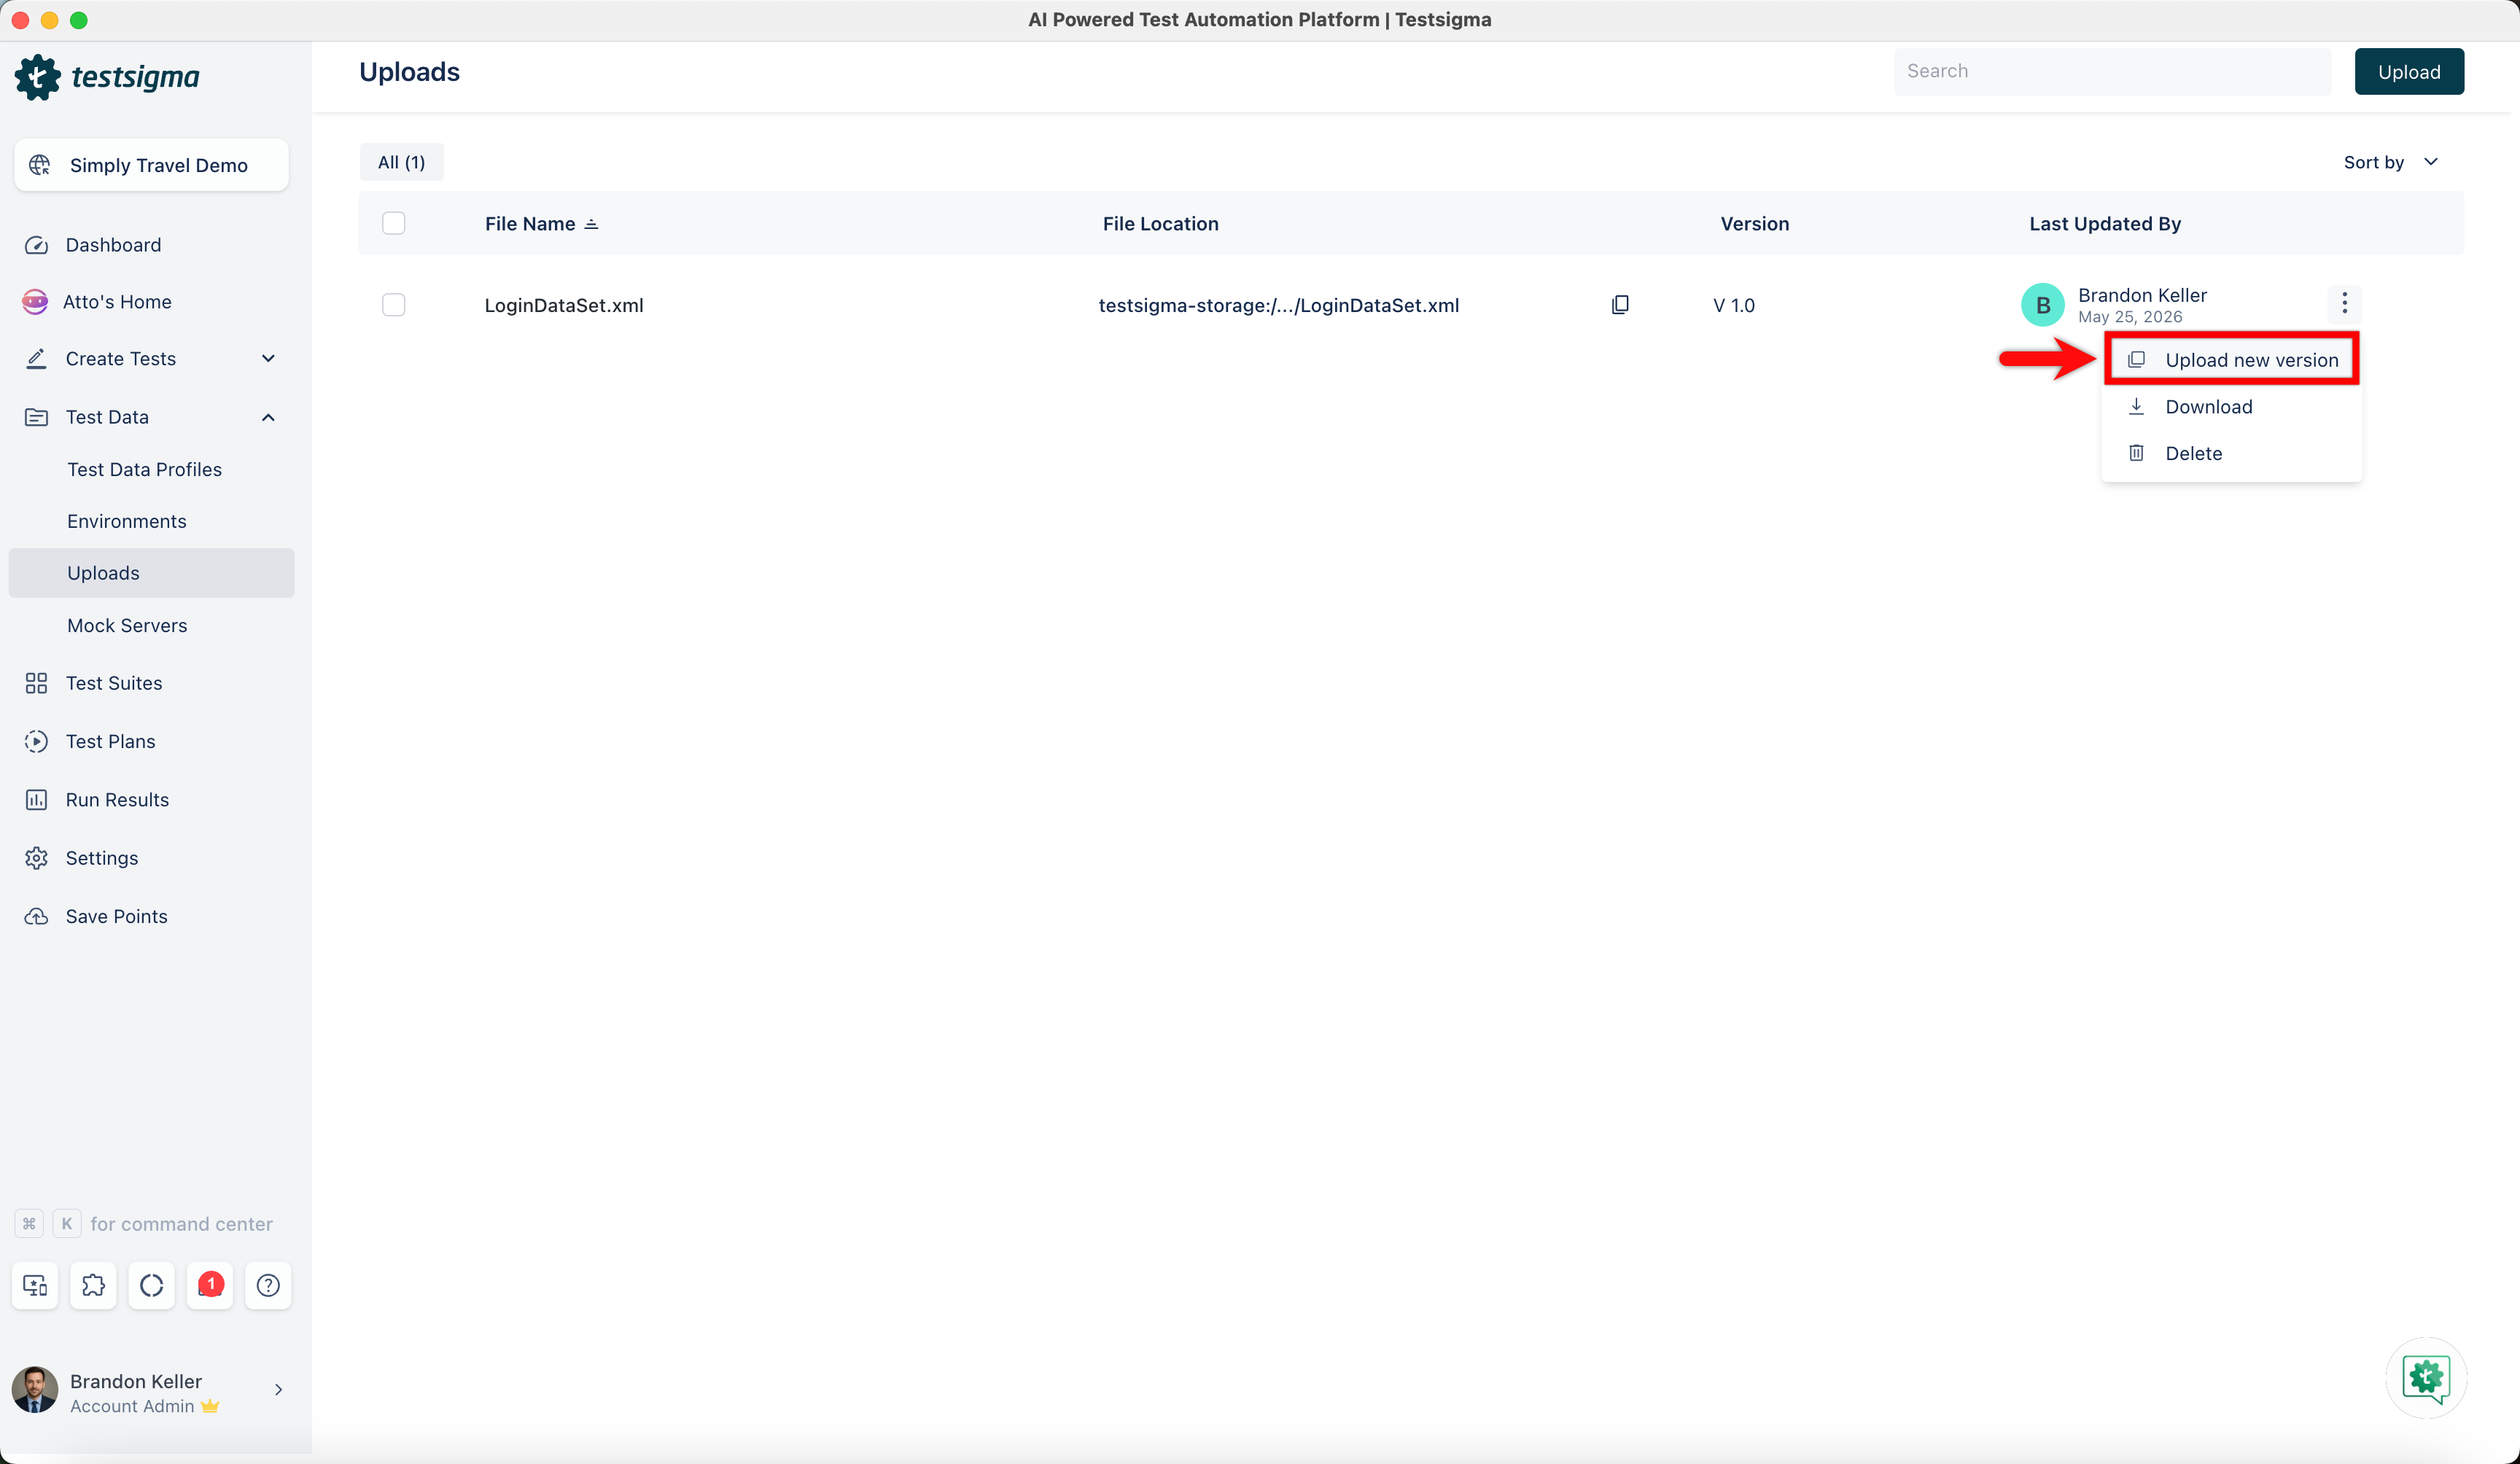Click the Create Tests pencil icon
Screen dimensions: 2520x1464
(x=36, y=358)
